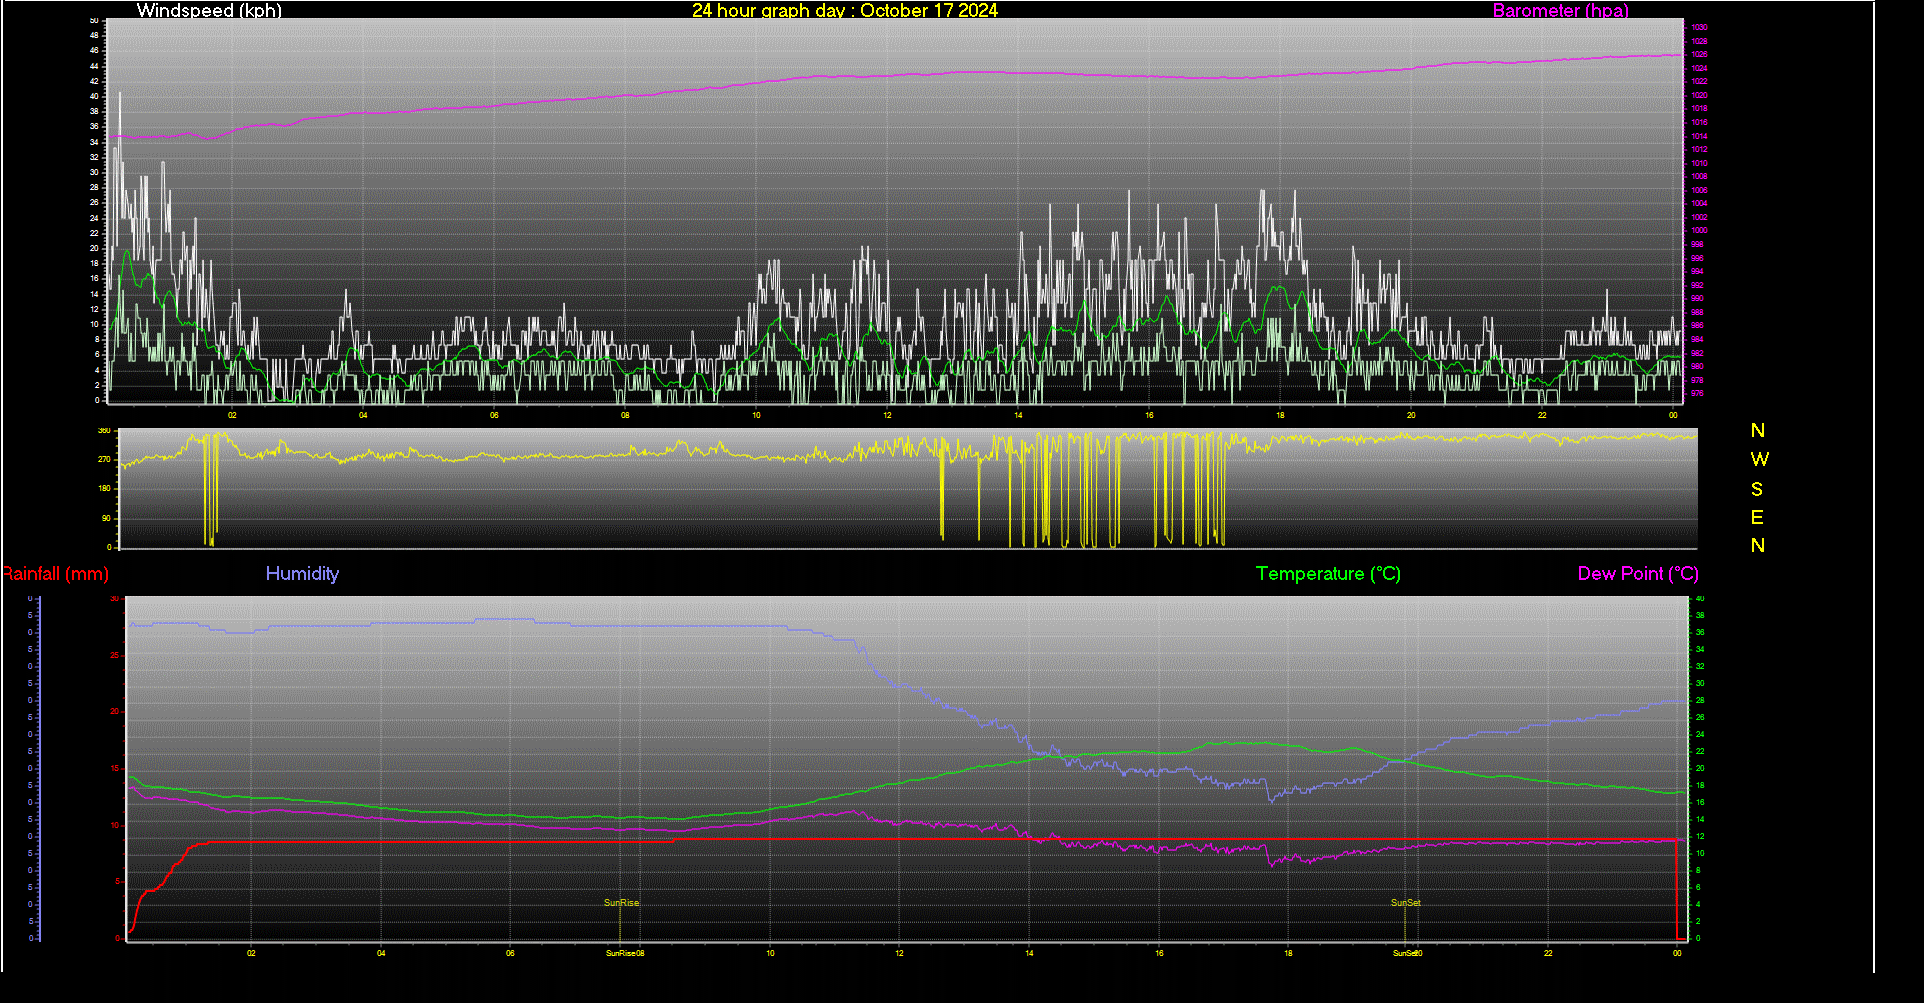
Task: Click the "360" wind direction axis value
Action: pos(104,431)
